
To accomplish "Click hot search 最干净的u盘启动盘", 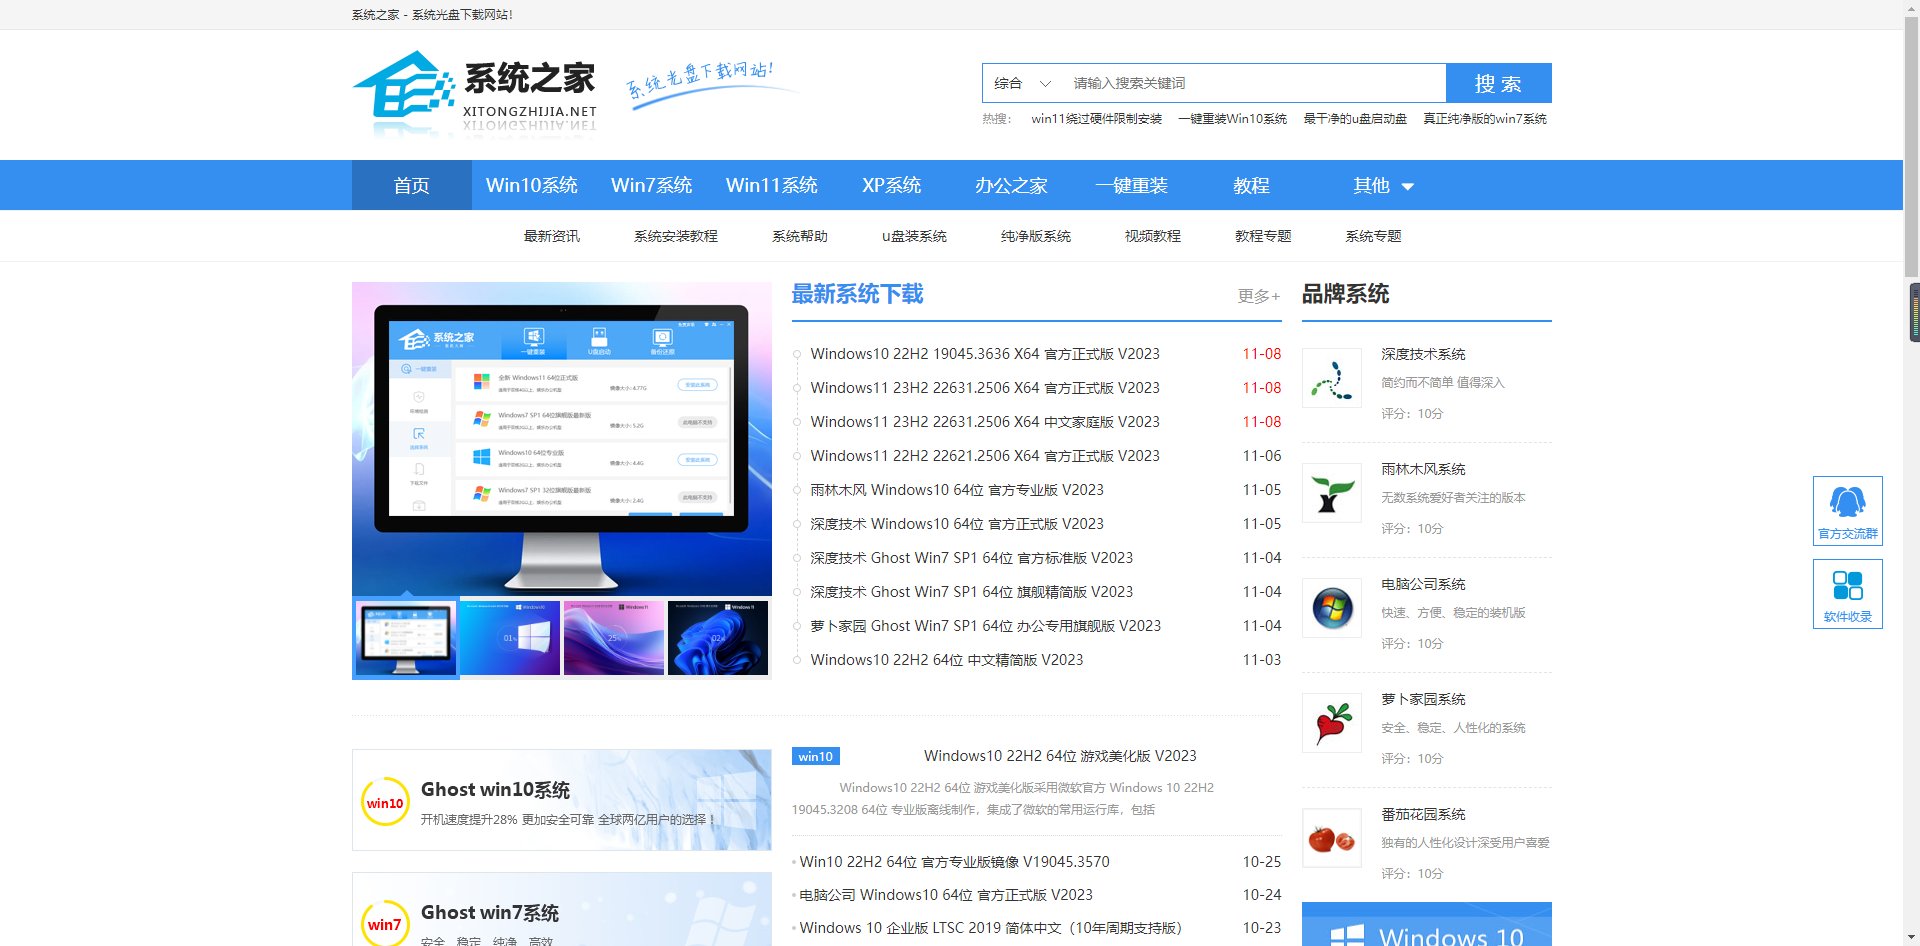I will 1355,119.
